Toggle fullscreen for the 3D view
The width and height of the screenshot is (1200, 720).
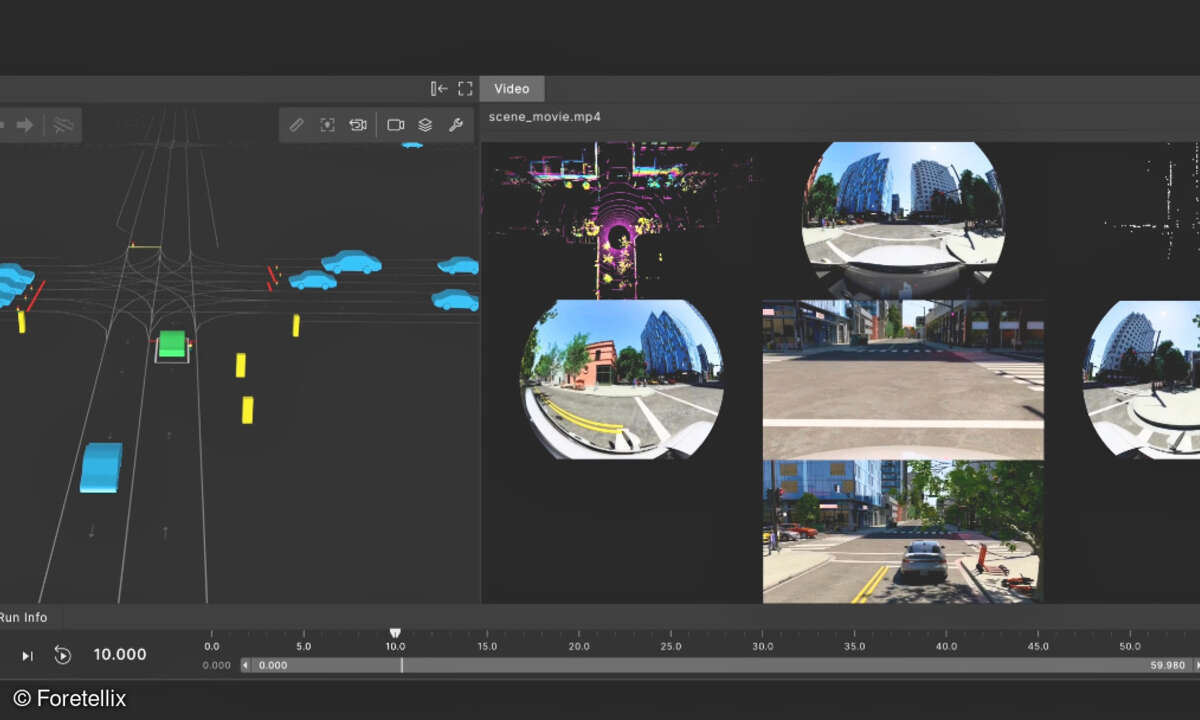tap(465, 89)
